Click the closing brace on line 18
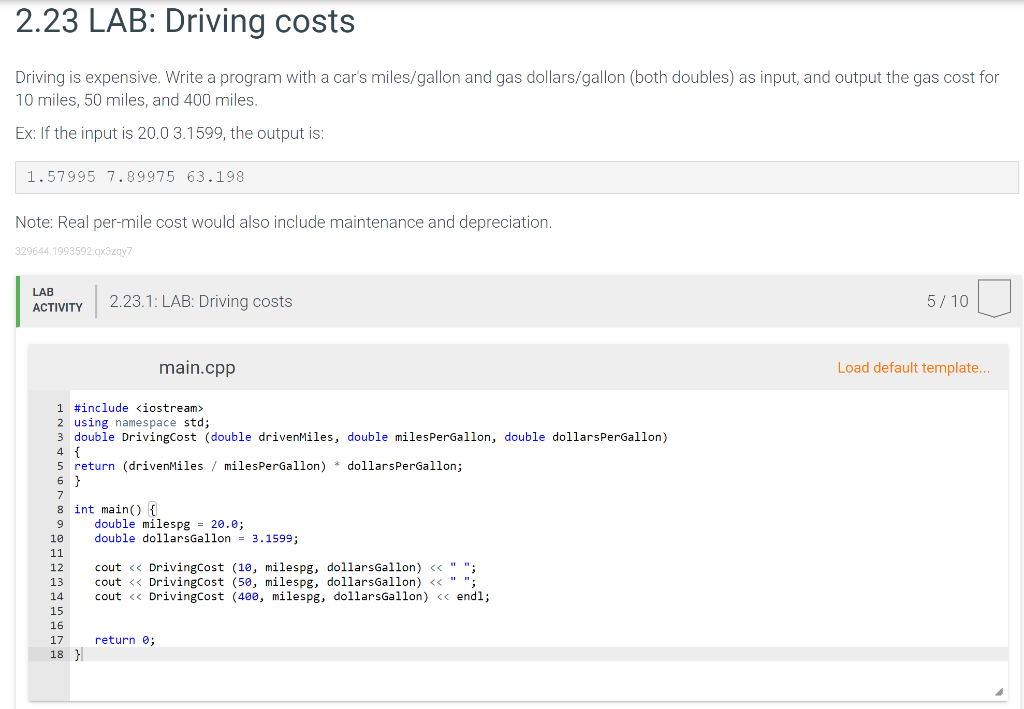Image resolution: width=1024 pixels, height=709 pixels. coord(76,653)
